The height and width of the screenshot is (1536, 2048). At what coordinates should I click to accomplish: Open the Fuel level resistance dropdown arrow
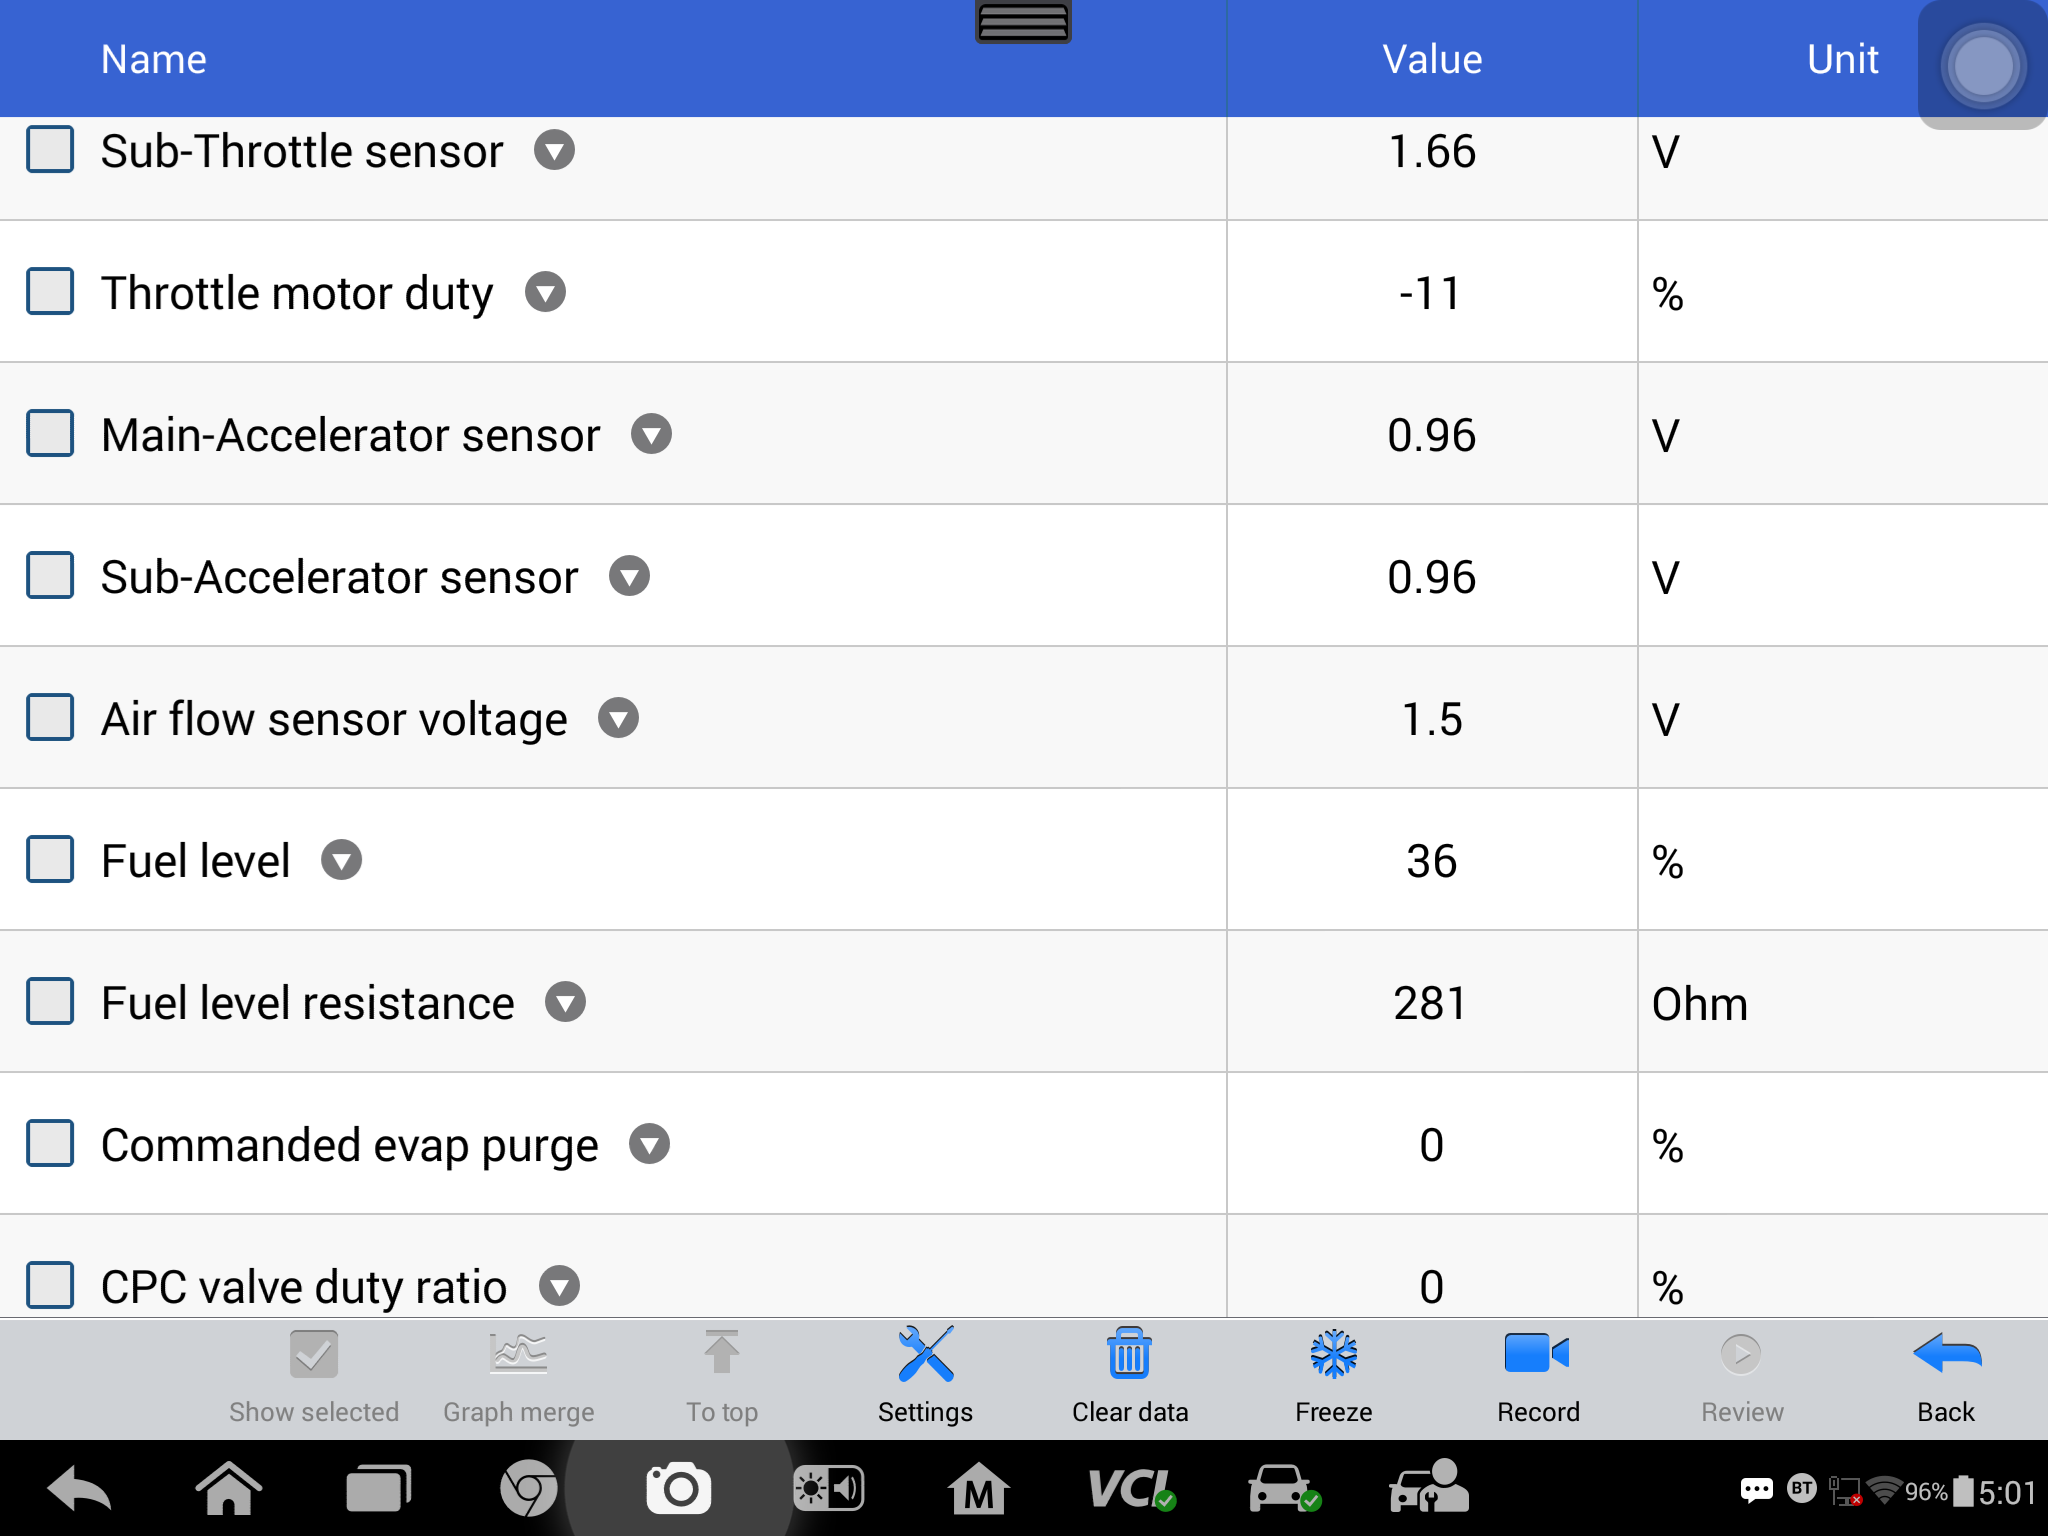(x=565, y=1002)
